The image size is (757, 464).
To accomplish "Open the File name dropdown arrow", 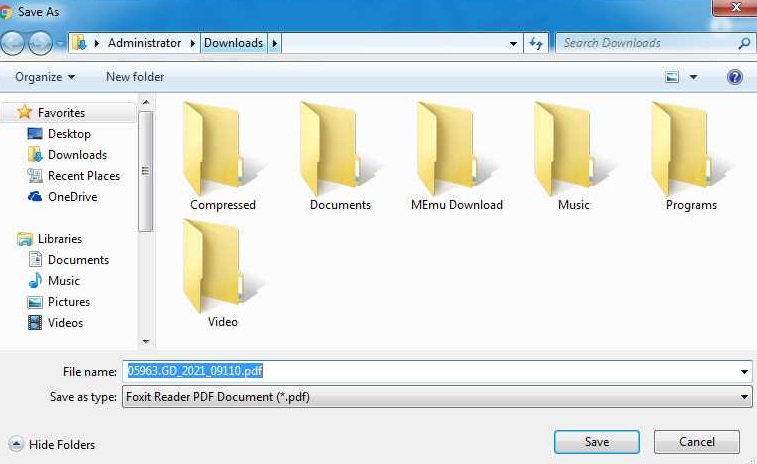I will point(744,372).
